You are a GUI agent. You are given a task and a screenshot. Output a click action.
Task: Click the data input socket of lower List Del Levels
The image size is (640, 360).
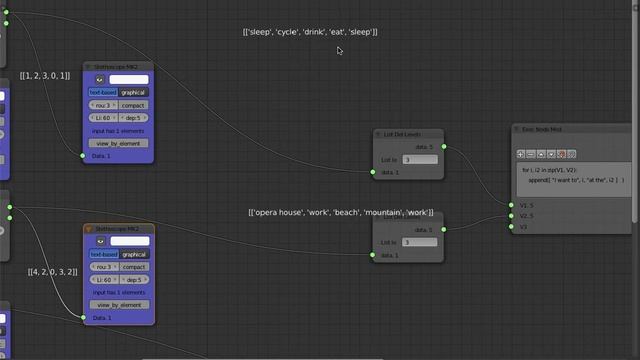372,255
